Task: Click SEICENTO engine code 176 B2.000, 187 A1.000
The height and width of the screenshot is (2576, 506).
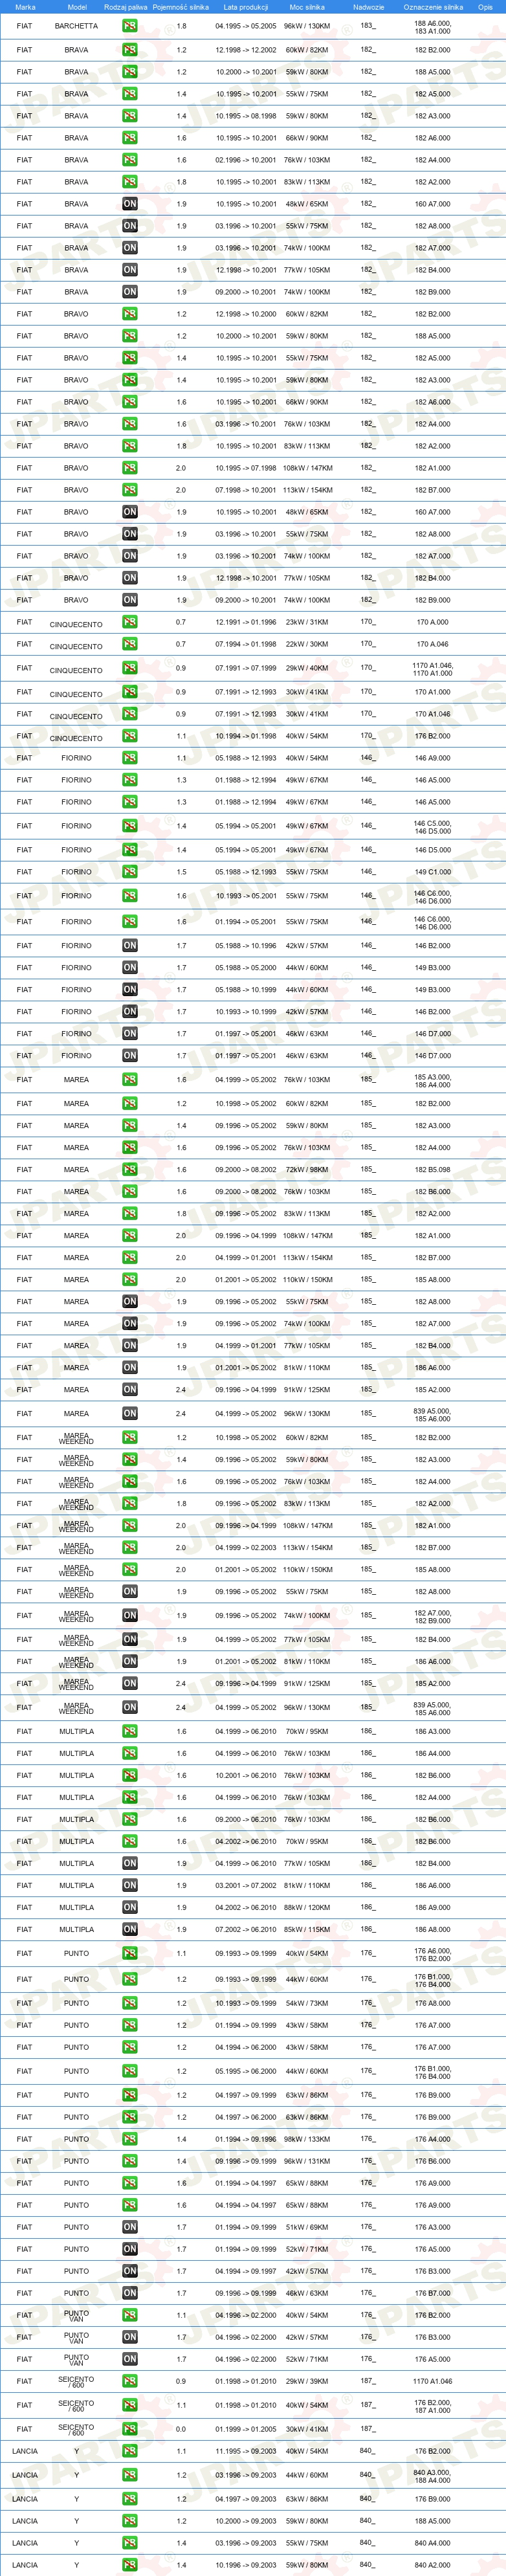Action: coord(433,2406)
